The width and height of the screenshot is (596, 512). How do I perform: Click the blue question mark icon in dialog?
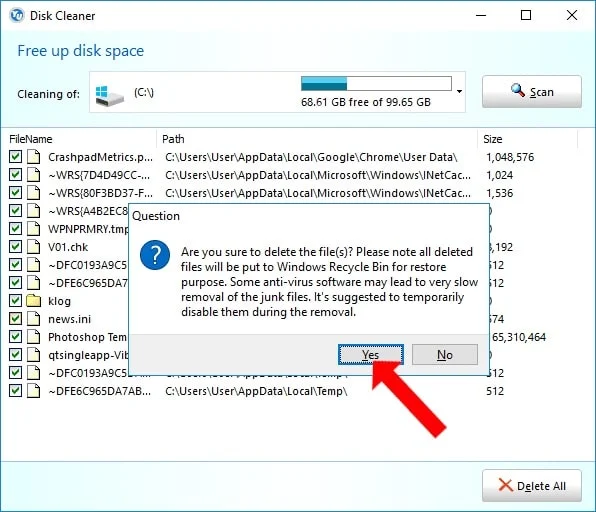point(155,255)
